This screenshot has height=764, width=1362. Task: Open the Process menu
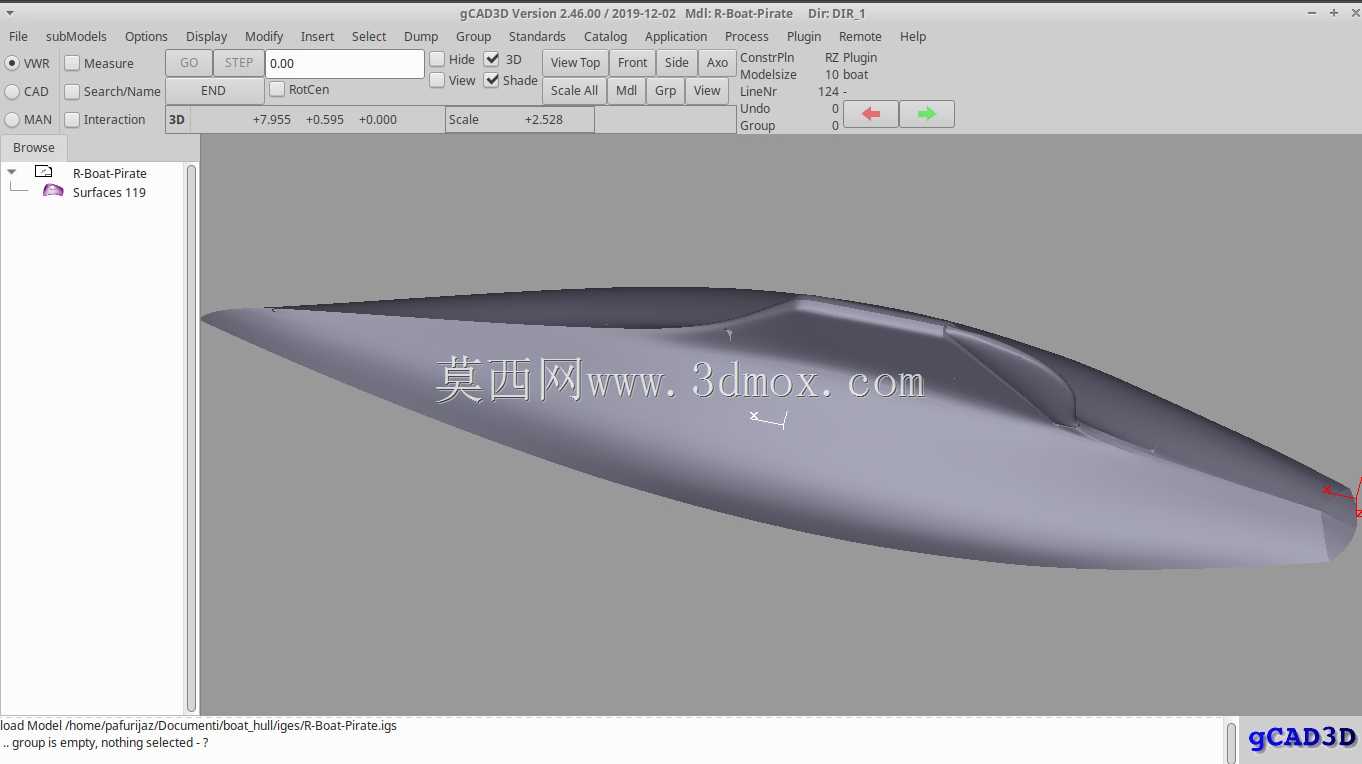[747, 36]
